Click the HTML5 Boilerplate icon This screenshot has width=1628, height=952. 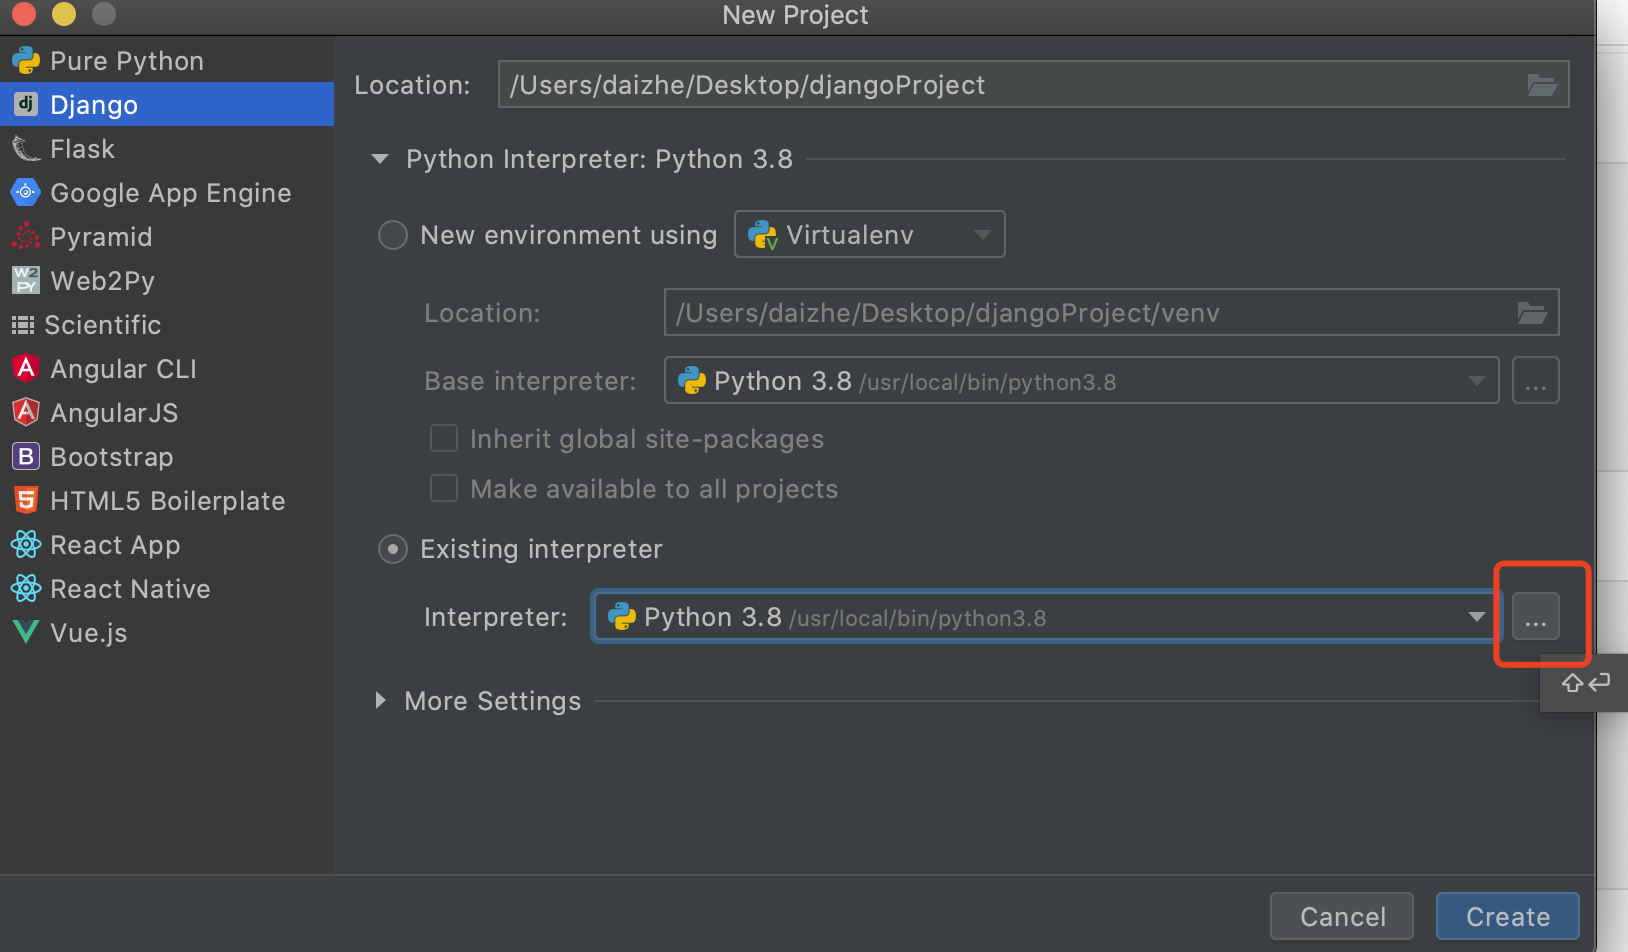click(x=26, y=500)
